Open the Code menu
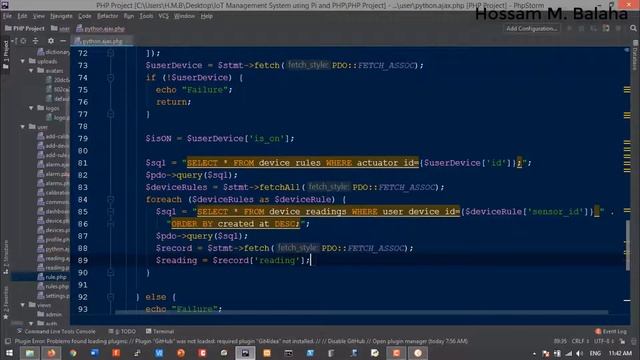Image resolution: width=640 pixels, height=360 pixels. [x=84, y=16]
